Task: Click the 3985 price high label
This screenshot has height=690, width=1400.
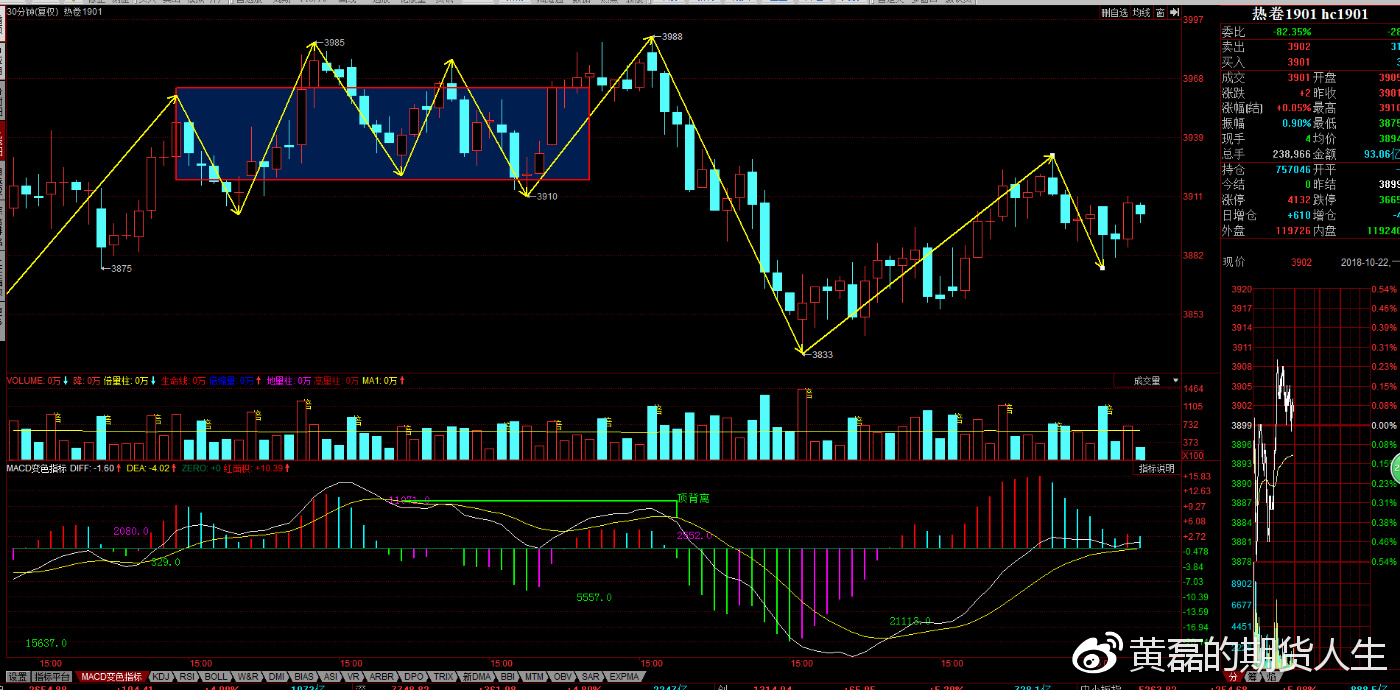Action: [334, 43]
